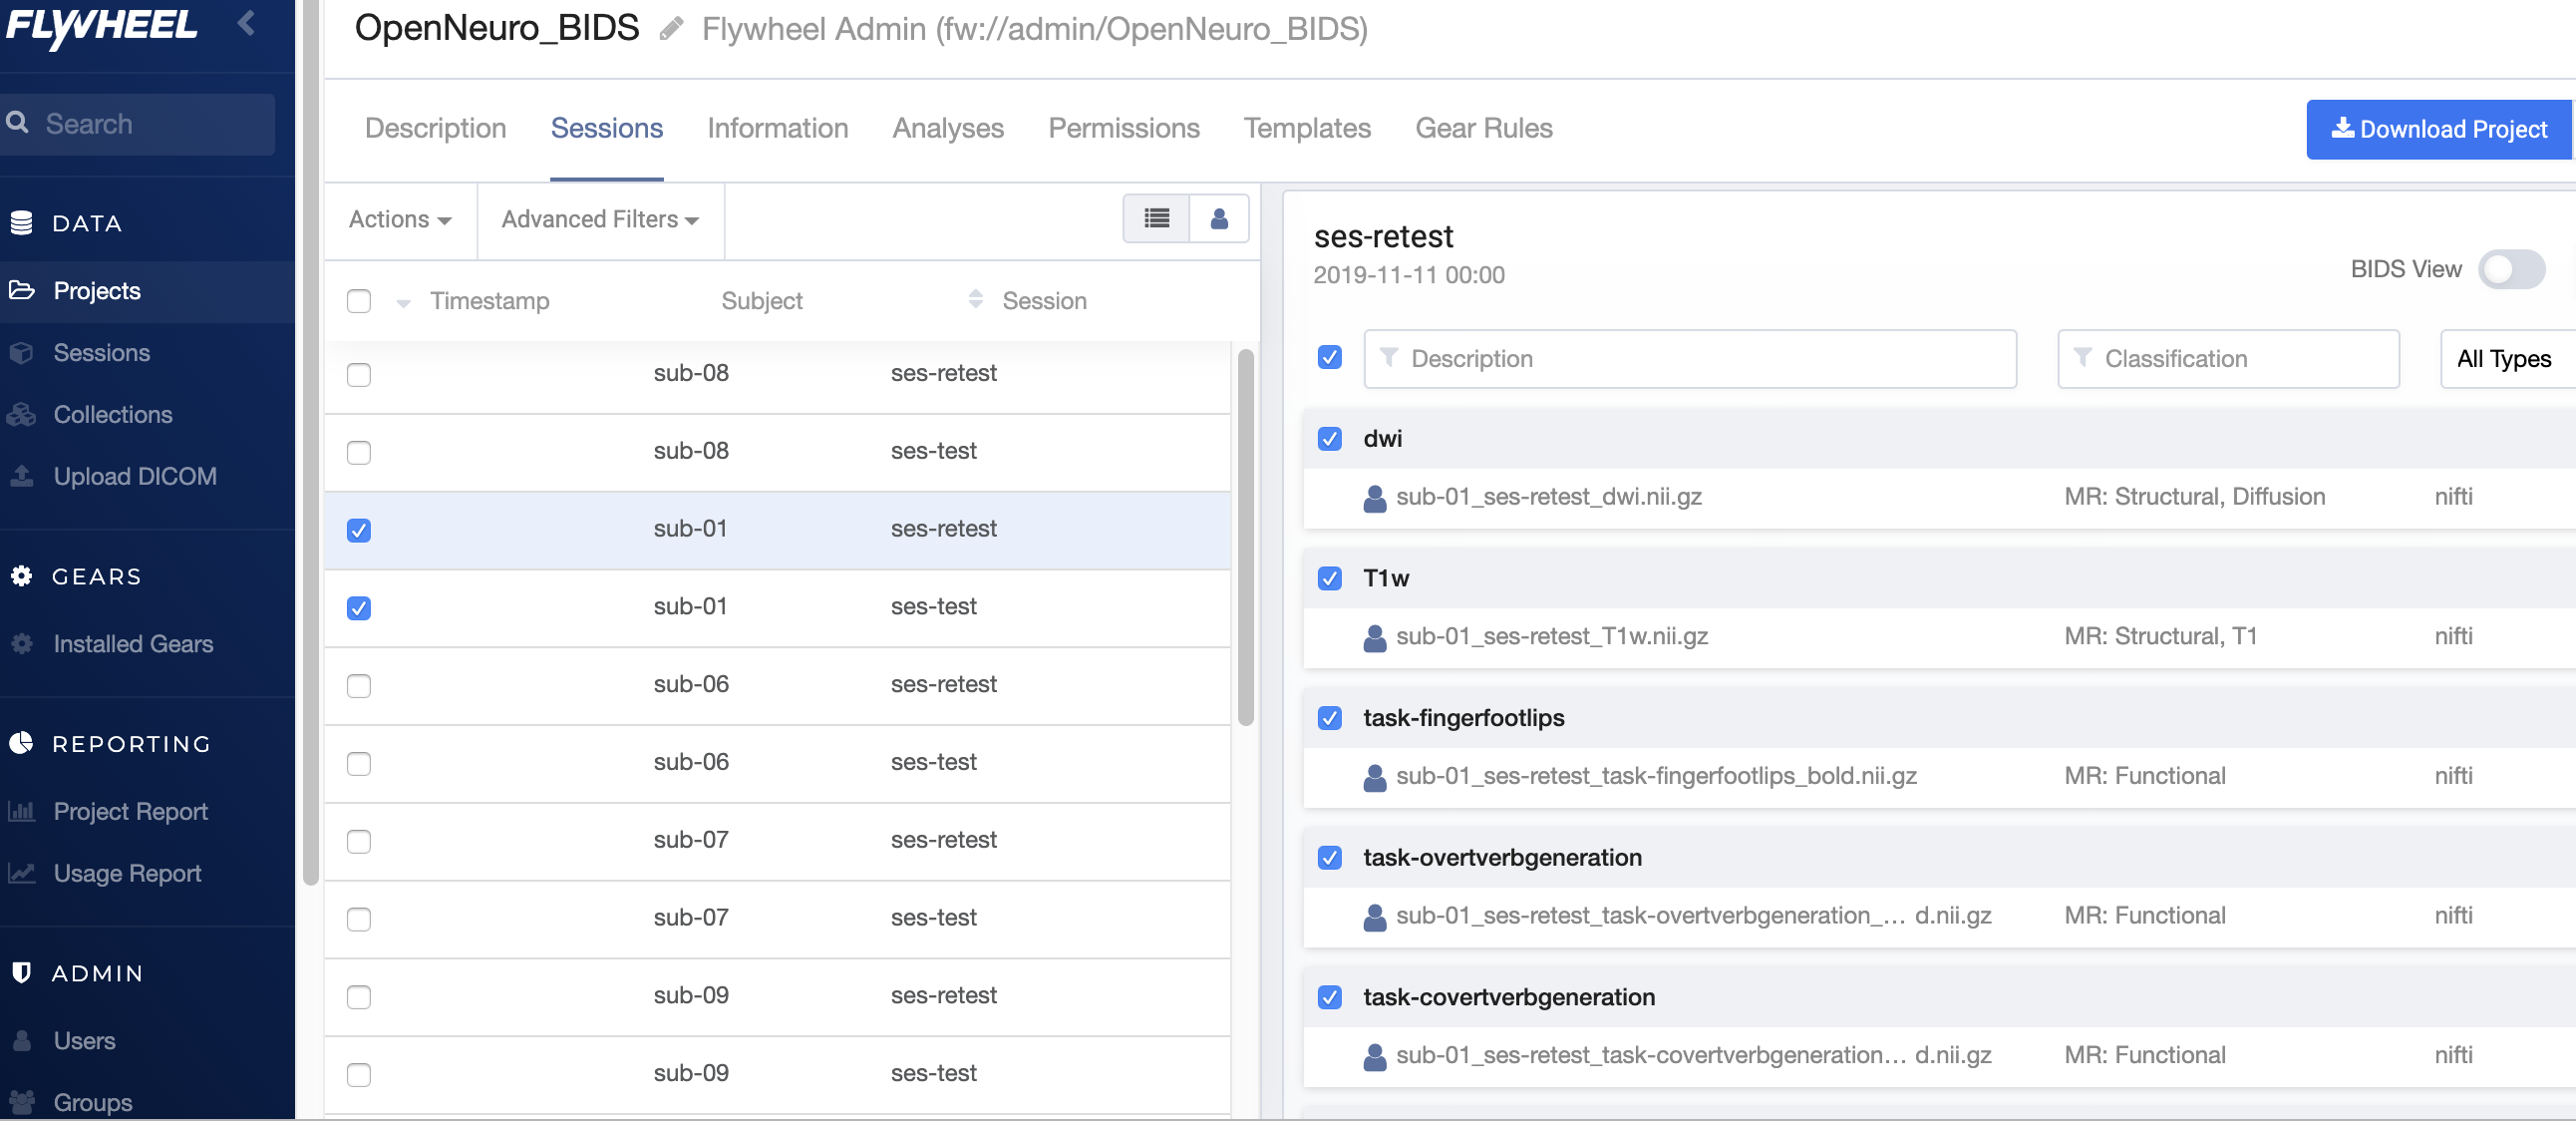2576x1123 pixels.
Task: Click the REPORTING pie chart icon
Action: (21, 743)
